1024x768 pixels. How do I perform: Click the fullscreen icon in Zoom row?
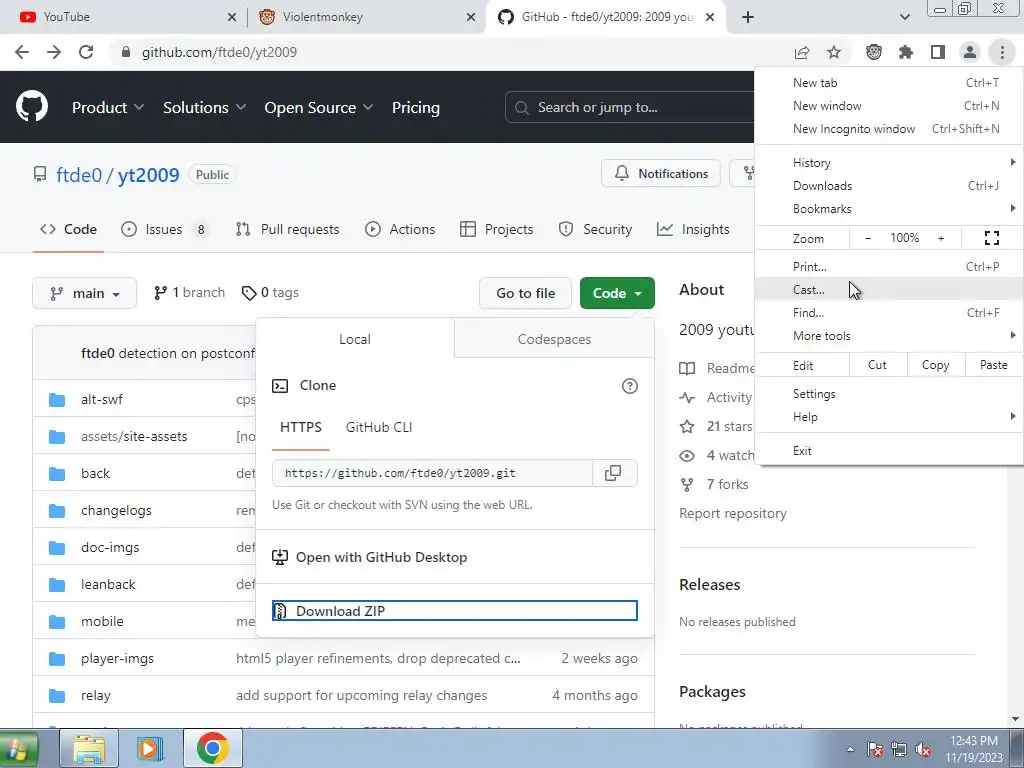pos(991,238)
